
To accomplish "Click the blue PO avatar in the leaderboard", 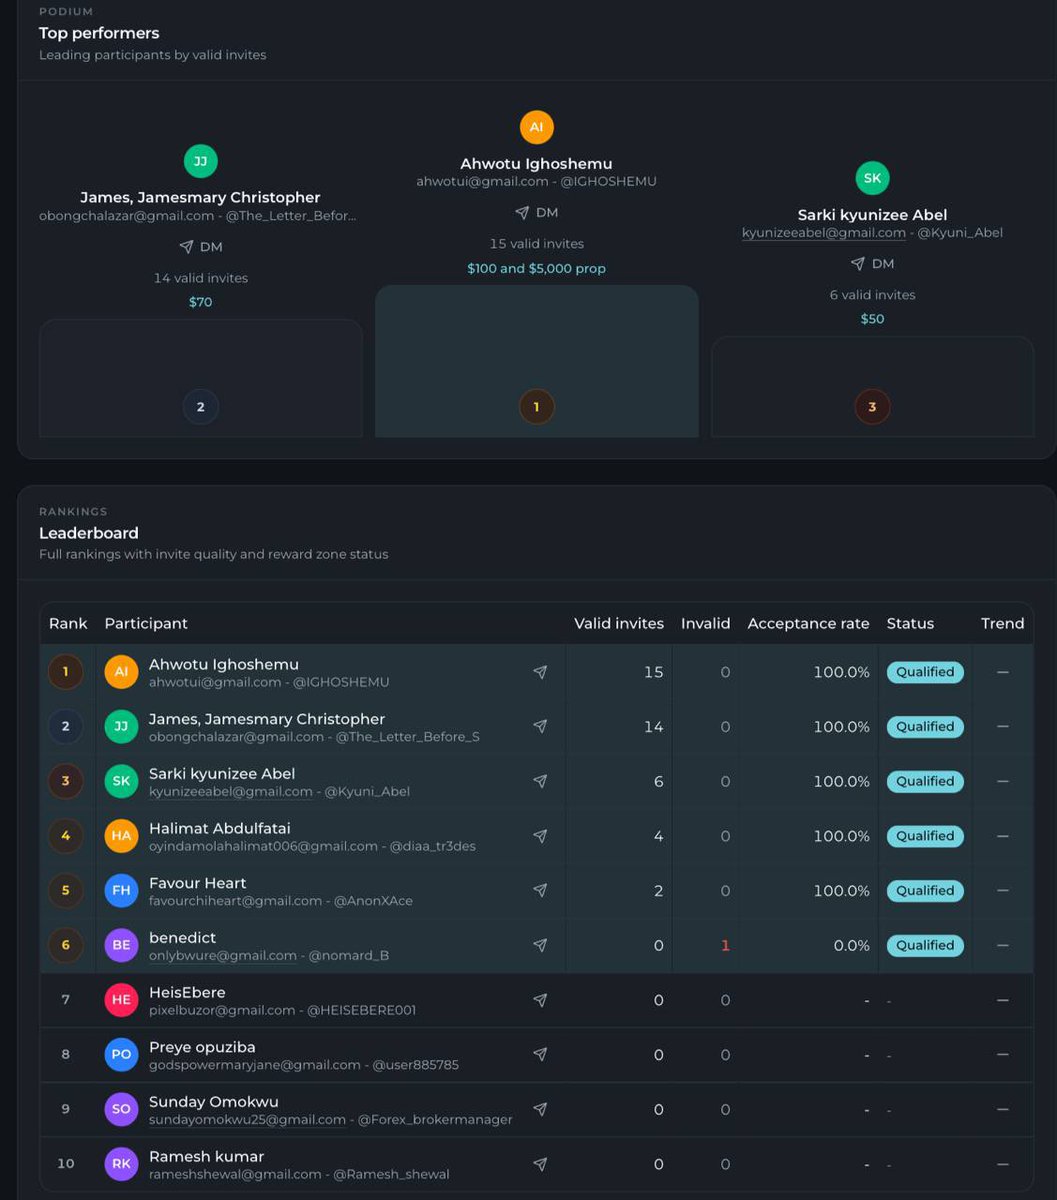I will 121,1054.
